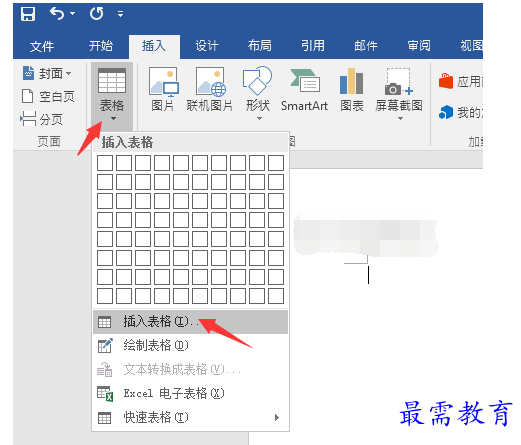521x445 pixels.
Task: Click the Redo/Repeat circular arrow icon
Action: (x=97, y=14)
